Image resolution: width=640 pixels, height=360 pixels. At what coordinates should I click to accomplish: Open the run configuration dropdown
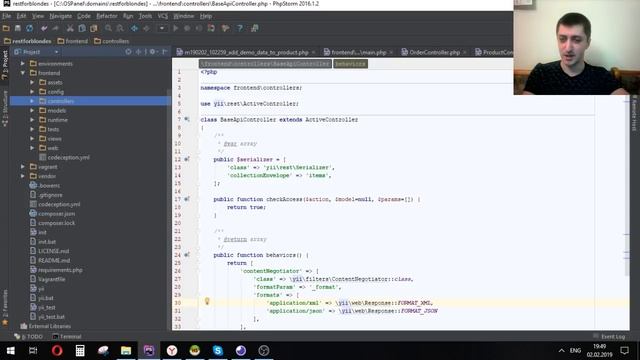[x=162, y=28]
